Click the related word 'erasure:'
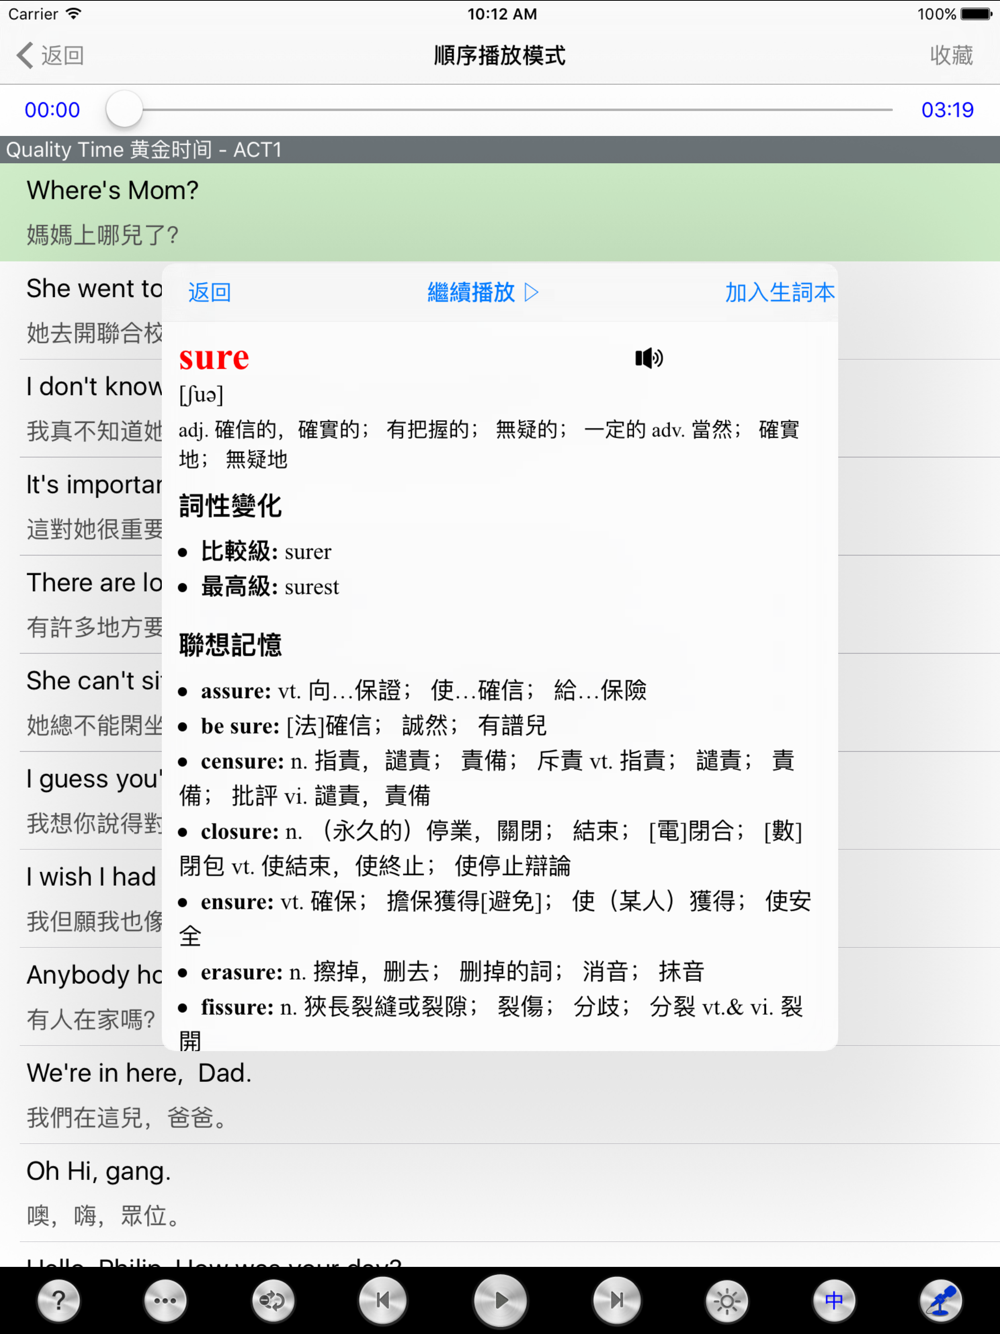Viewport: 1000px width, 1334px height. (242, 972)
